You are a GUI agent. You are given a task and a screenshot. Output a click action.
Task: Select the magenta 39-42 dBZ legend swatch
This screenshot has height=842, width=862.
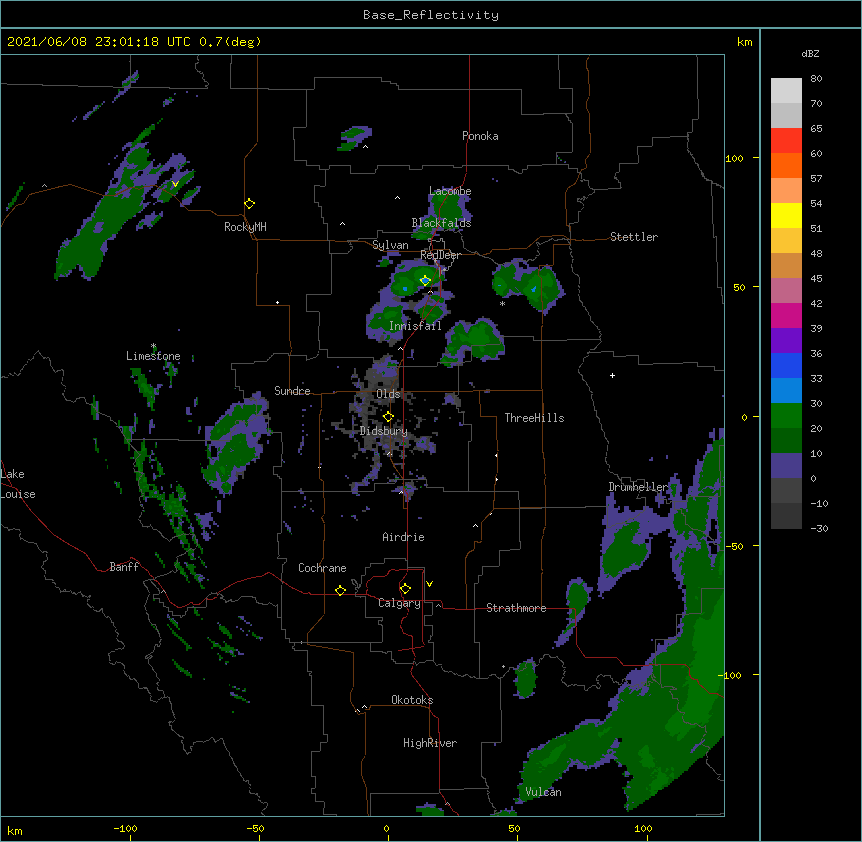coord(786,315)
